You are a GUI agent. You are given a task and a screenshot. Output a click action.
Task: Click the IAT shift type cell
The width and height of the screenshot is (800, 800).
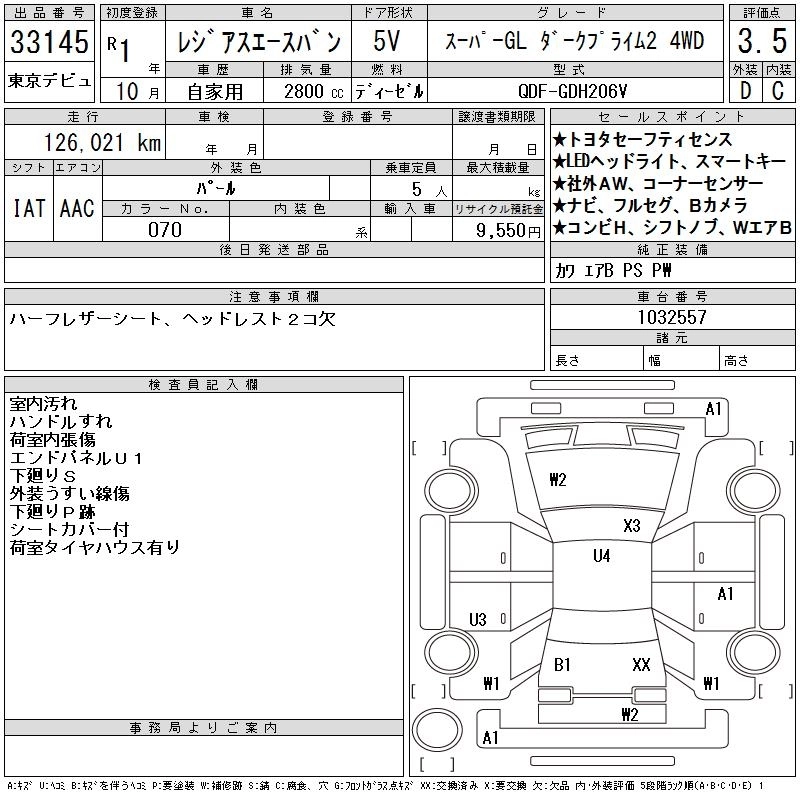point(28,208)
